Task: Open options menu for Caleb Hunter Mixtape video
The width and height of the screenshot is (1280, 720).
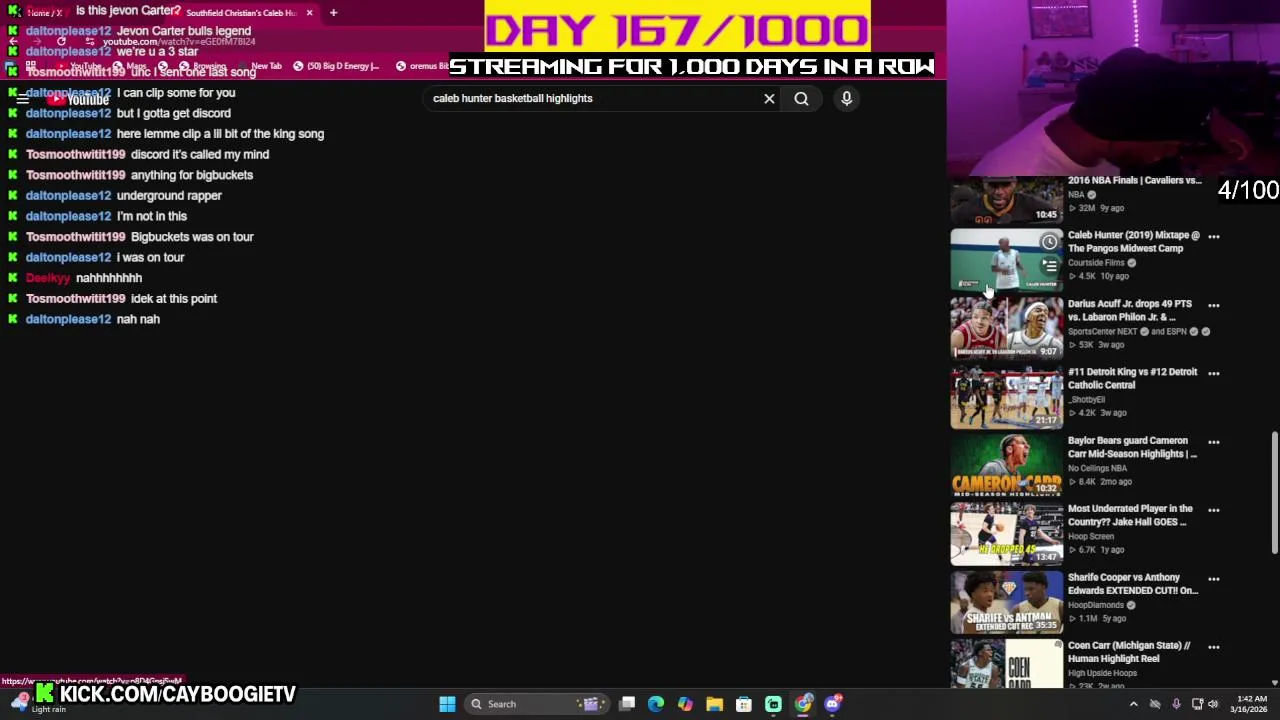Action: 1213,236
